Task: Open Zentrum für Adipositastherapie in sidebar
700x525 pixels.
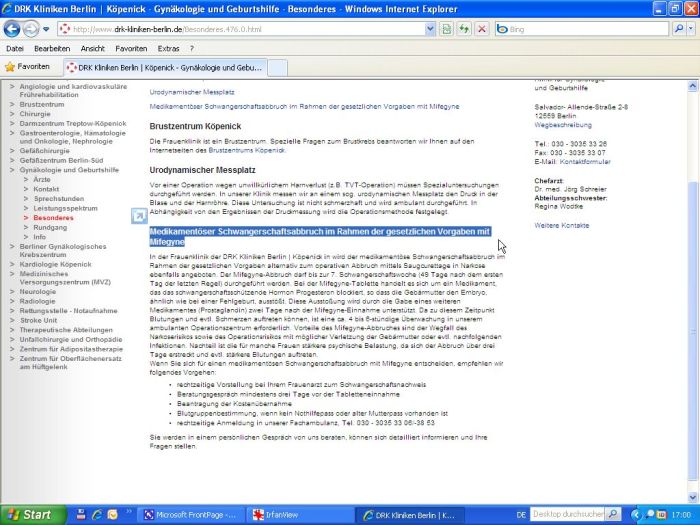Action: pos(71,349)
